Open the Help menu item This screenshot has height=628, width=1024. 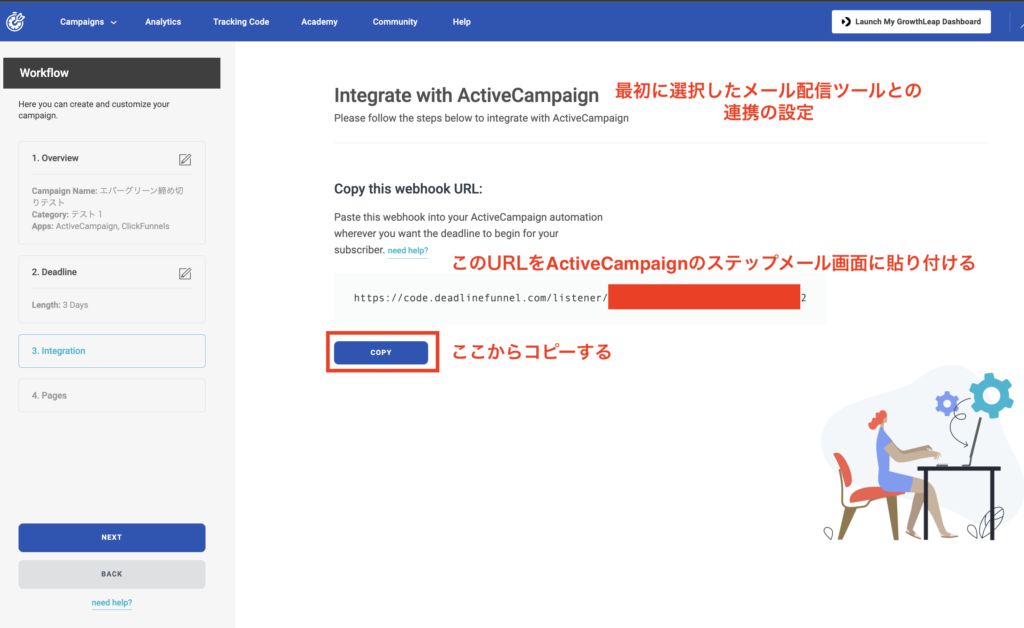(462, 22)
